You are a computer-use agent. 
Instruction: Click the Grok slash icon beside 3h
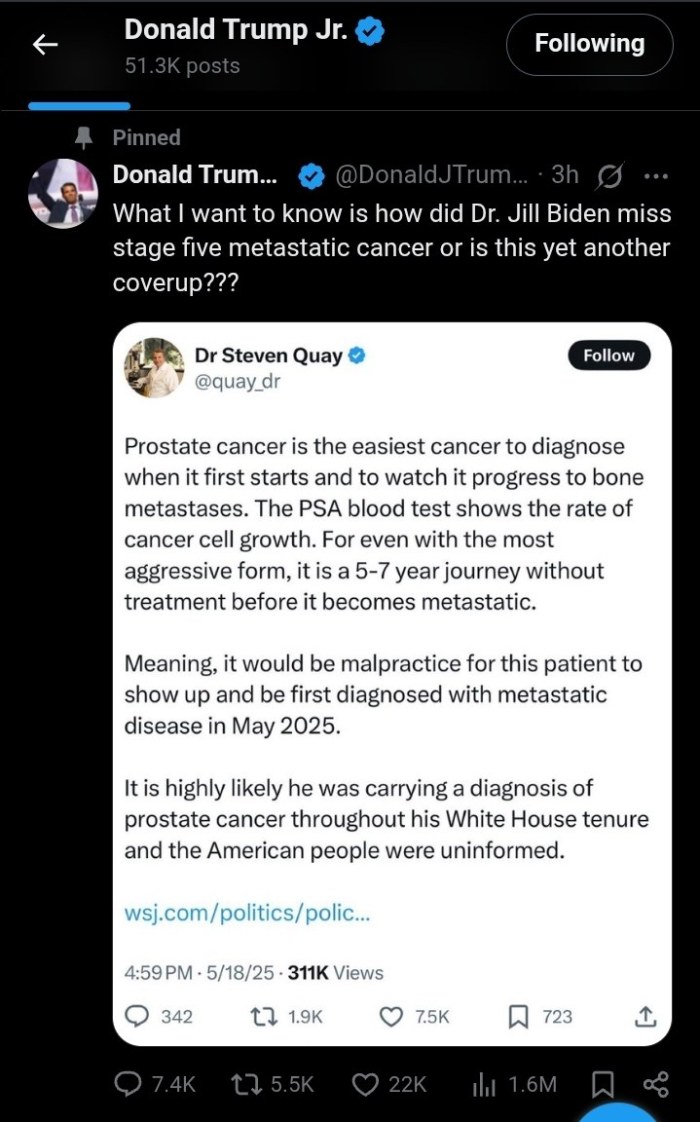tap(609, 176)
